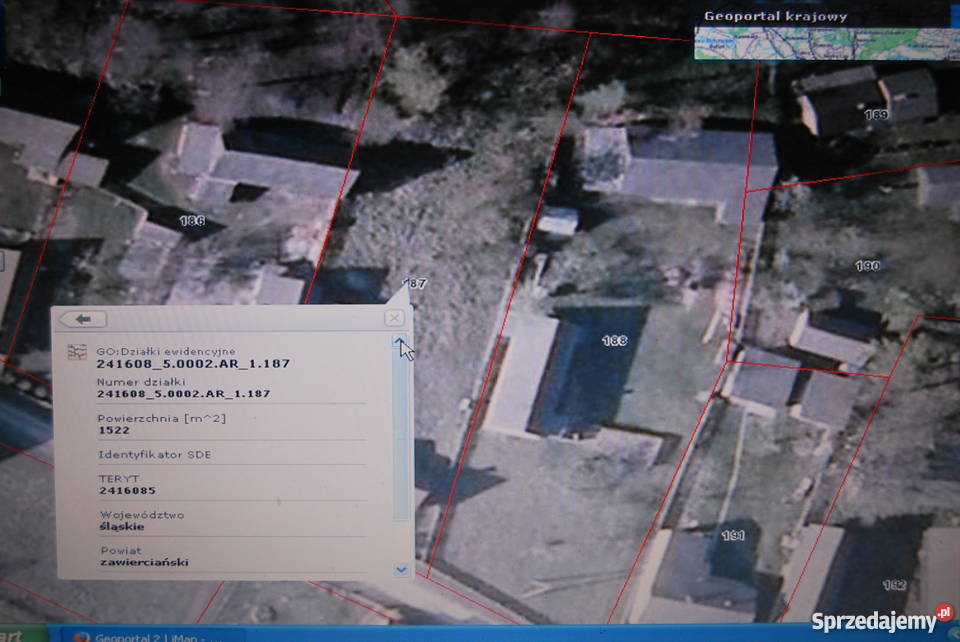Click the TERYT value 2416085
The image size is (960, 642).
coord(127,490)
